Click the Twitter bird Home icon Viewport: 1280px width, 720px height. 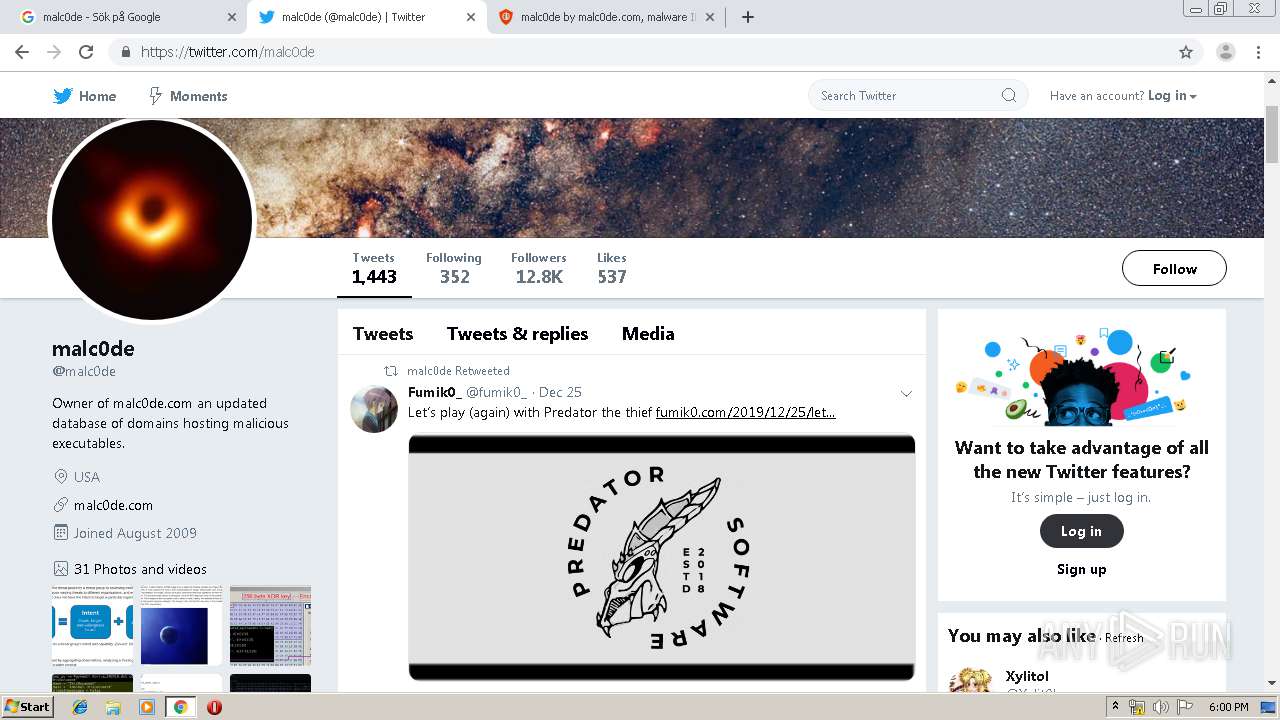[x=63, y=96]
